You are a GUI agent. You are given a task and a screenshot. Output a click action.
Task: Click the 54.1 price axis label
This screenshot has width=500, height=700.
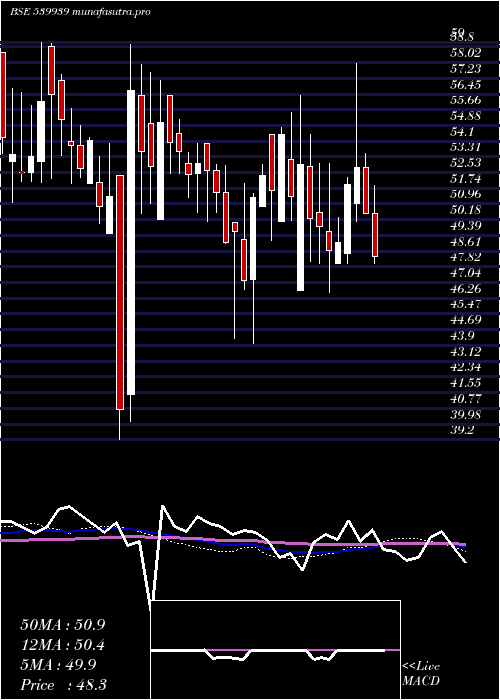[x=462, y=131]
